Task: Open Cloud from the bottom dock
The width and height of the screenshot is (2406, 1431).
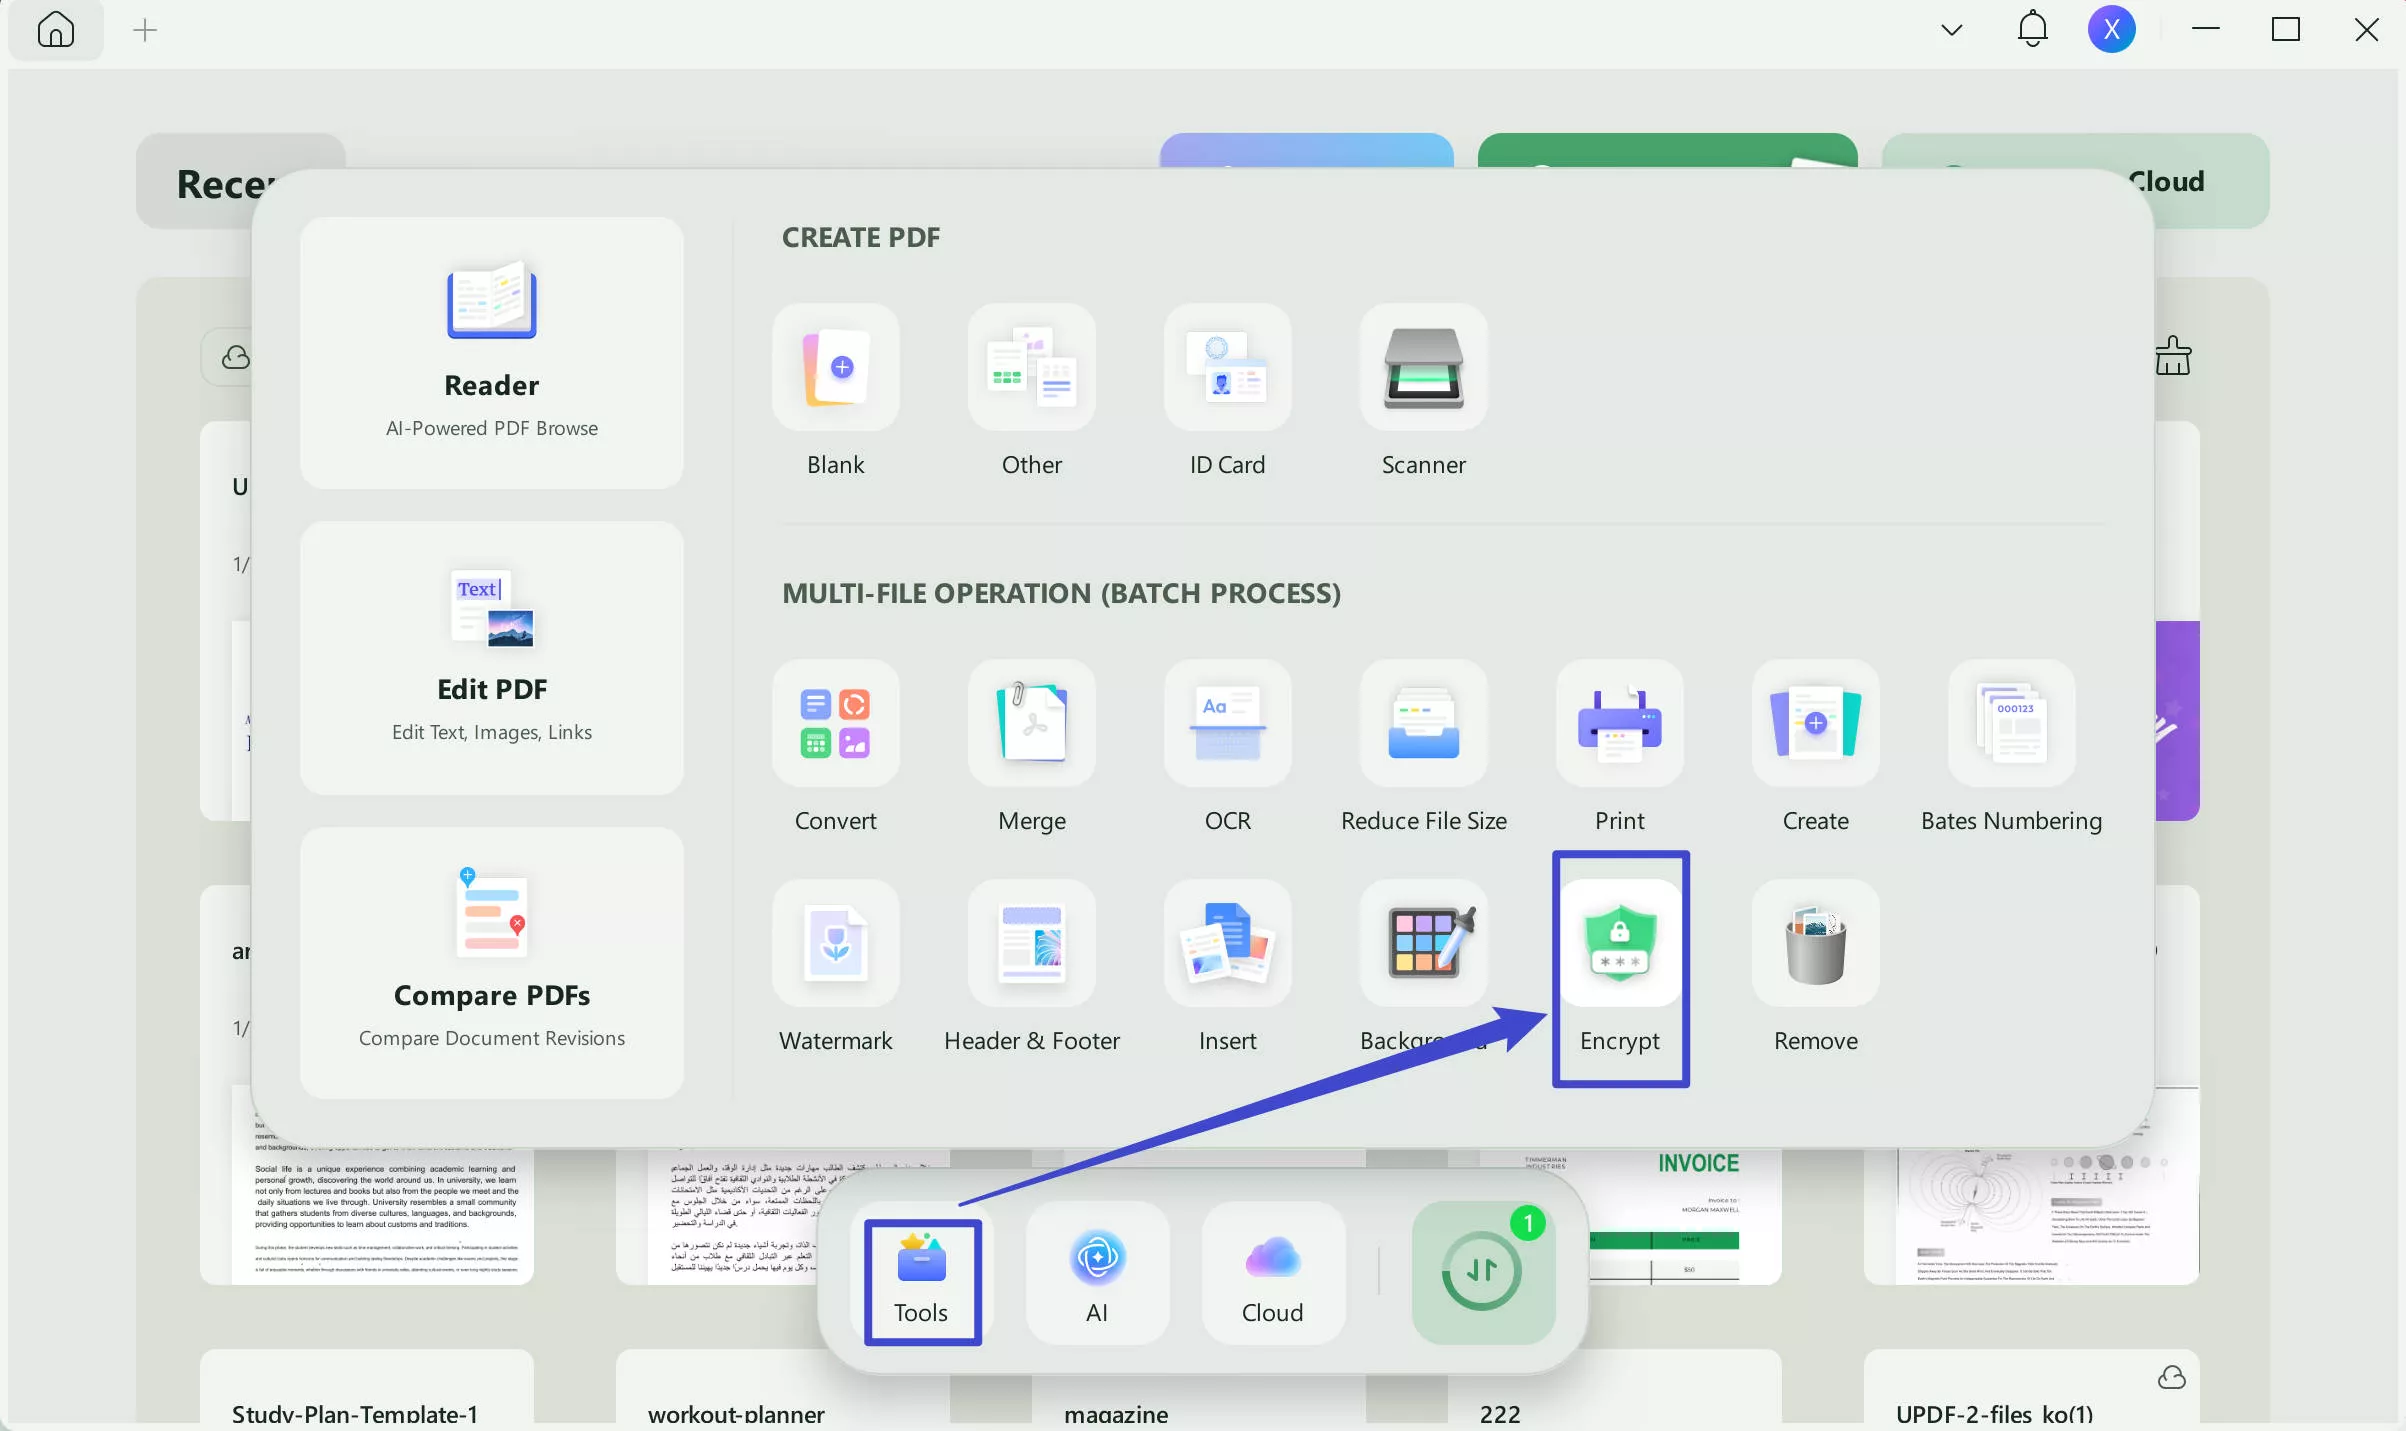Action: 1272,1274
